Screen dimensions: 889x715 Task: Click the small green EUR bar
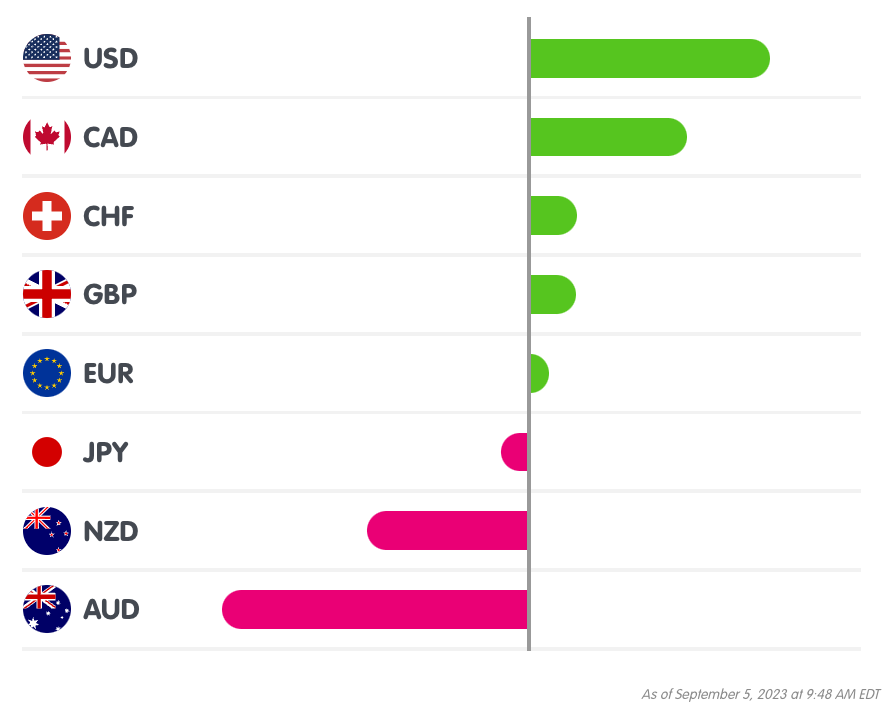click(x=538, y=373)
